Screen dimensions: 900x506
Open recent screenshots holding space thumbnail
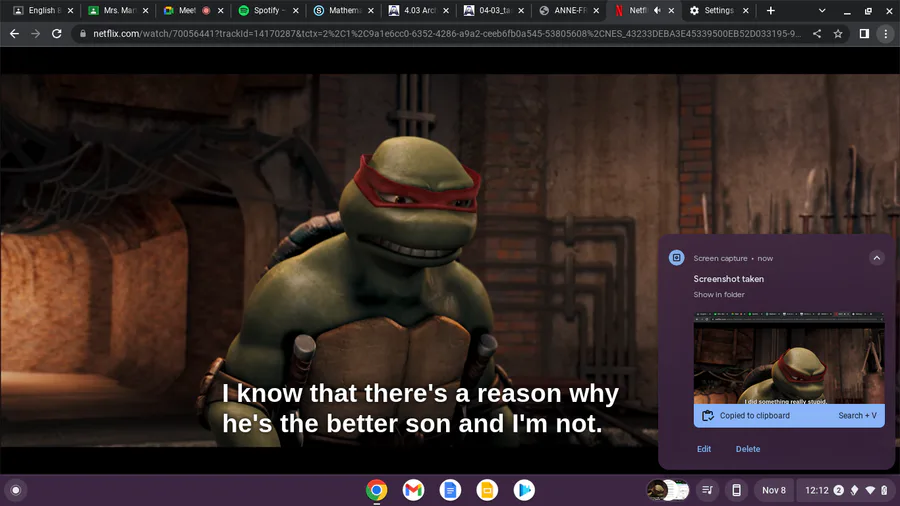[x=668, y=490]
